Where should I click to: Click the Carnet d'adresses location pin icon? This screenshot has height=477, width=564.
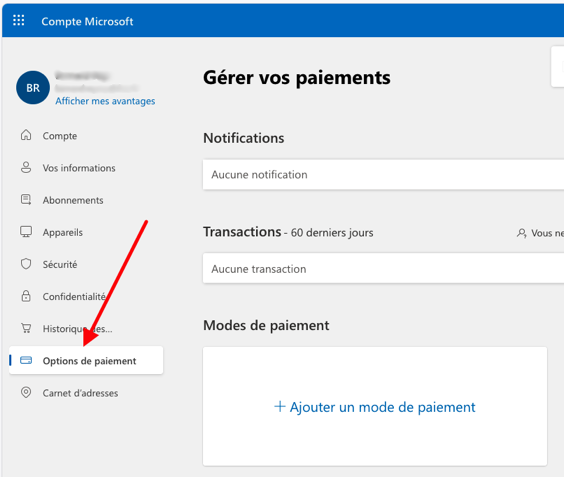[x=26, y=392]
